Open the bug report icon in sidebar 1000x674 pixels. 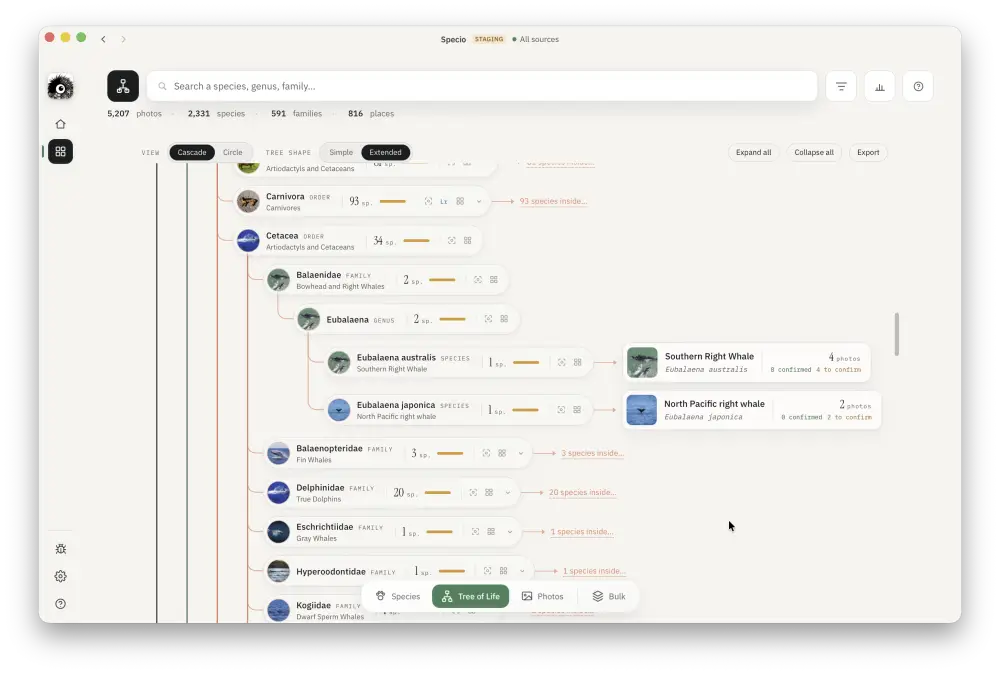pos(61,549)
